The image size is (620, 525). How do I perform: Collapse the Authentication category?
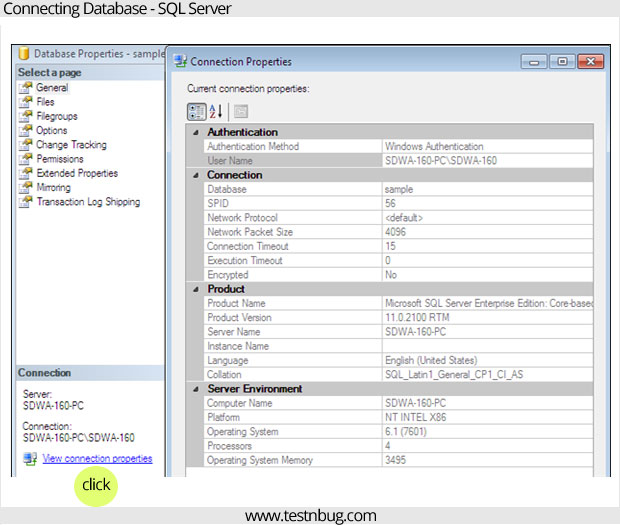[x=196, y=132]
